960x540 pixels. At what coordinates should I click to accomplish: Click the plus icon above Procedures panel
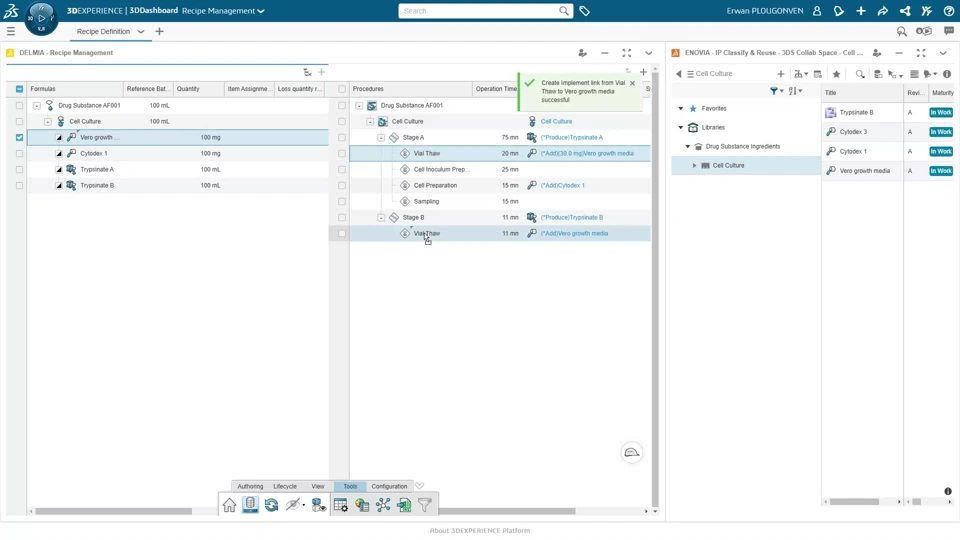643,72
